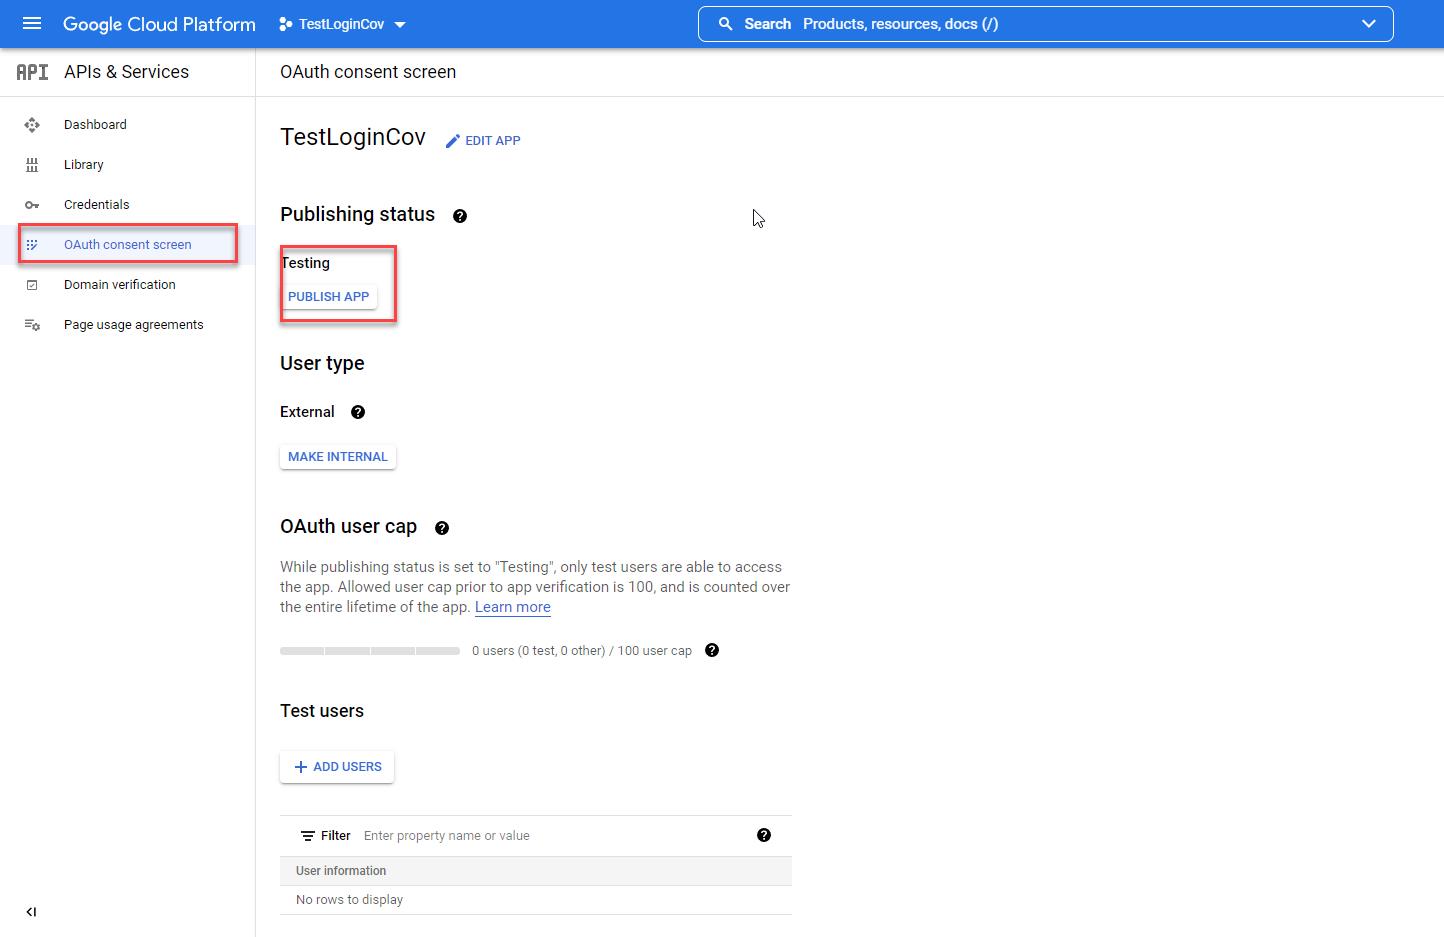Click the Filter icon in test users table
The image size is (1444, 937).
308,836
